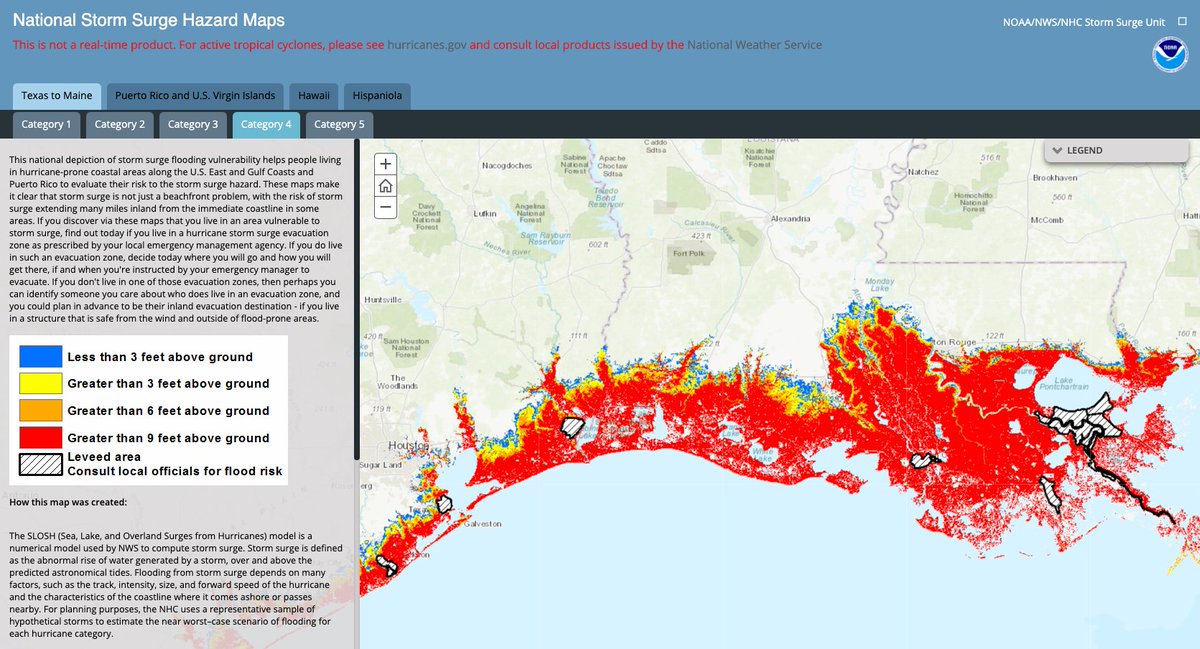The width and height of the screenshot is (1200, 649).
Task: Click the chevron icon on the LEGEND header
Action: pyautogui.click(x=1058, y=150)
